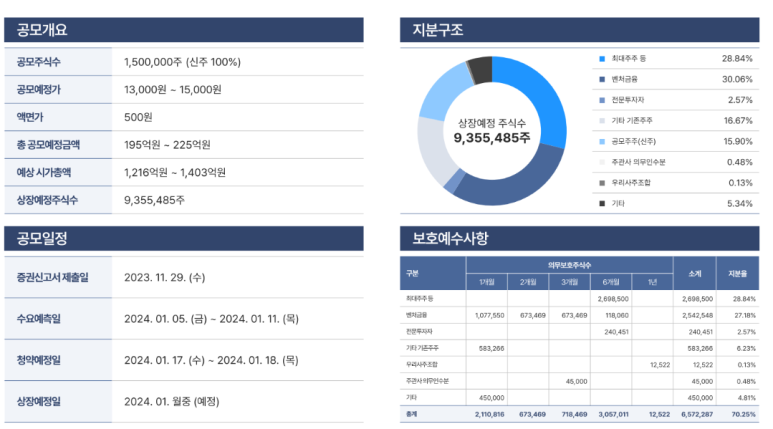Click the 2024. 01. 17. (수) date range

click(211, 360)
